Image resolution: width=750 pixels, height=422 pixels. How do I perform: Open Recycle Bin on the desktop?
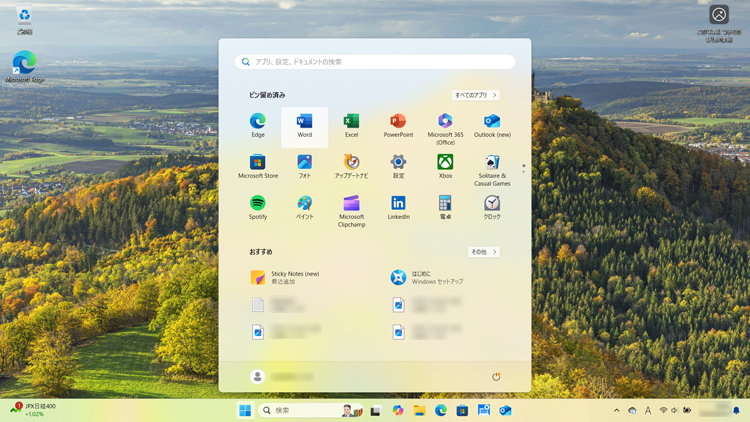point(24,18)
